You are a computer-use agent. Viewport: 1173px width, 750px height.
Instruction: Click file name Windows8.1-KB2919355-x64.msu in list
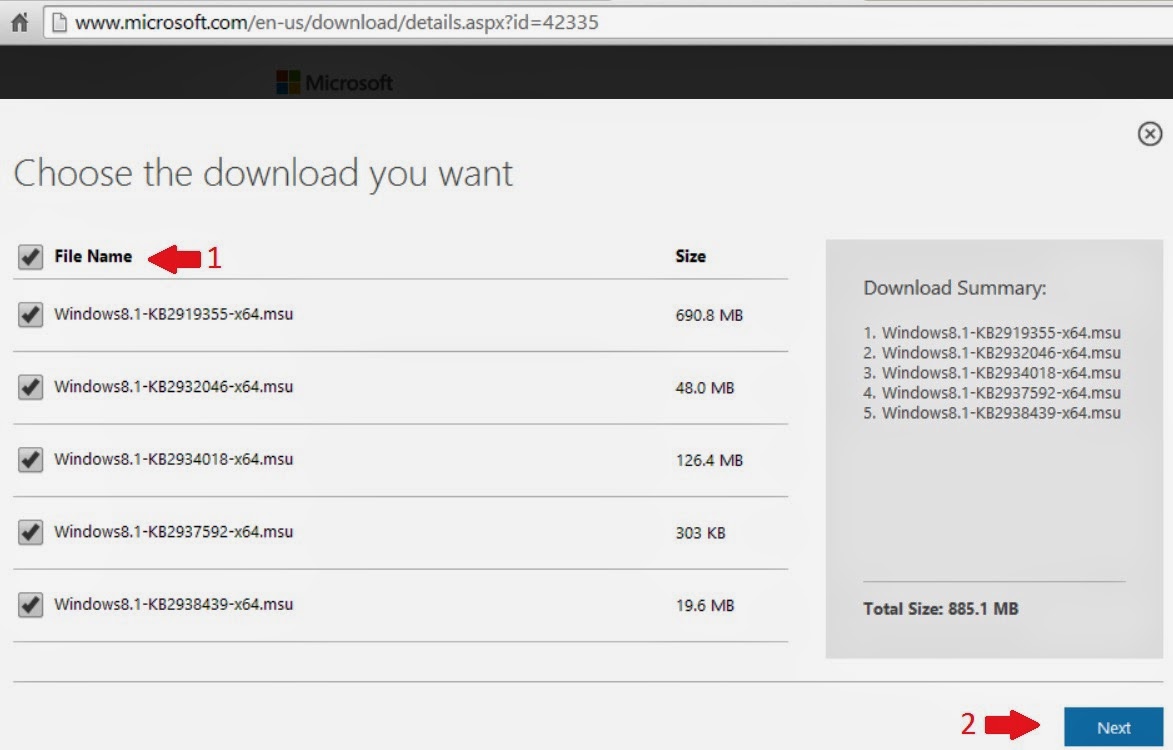[x=174, y=314]
